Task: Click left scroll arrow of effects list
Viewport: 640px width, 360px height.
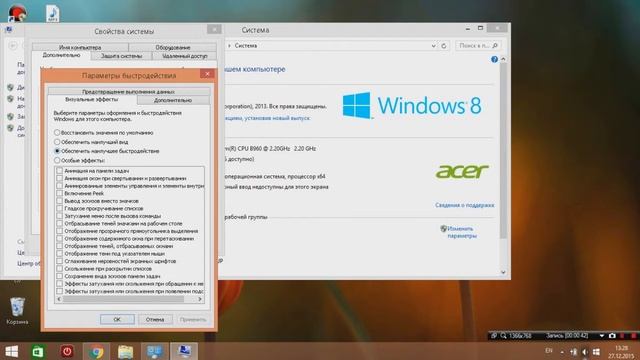Action: (x=59, y=299)
